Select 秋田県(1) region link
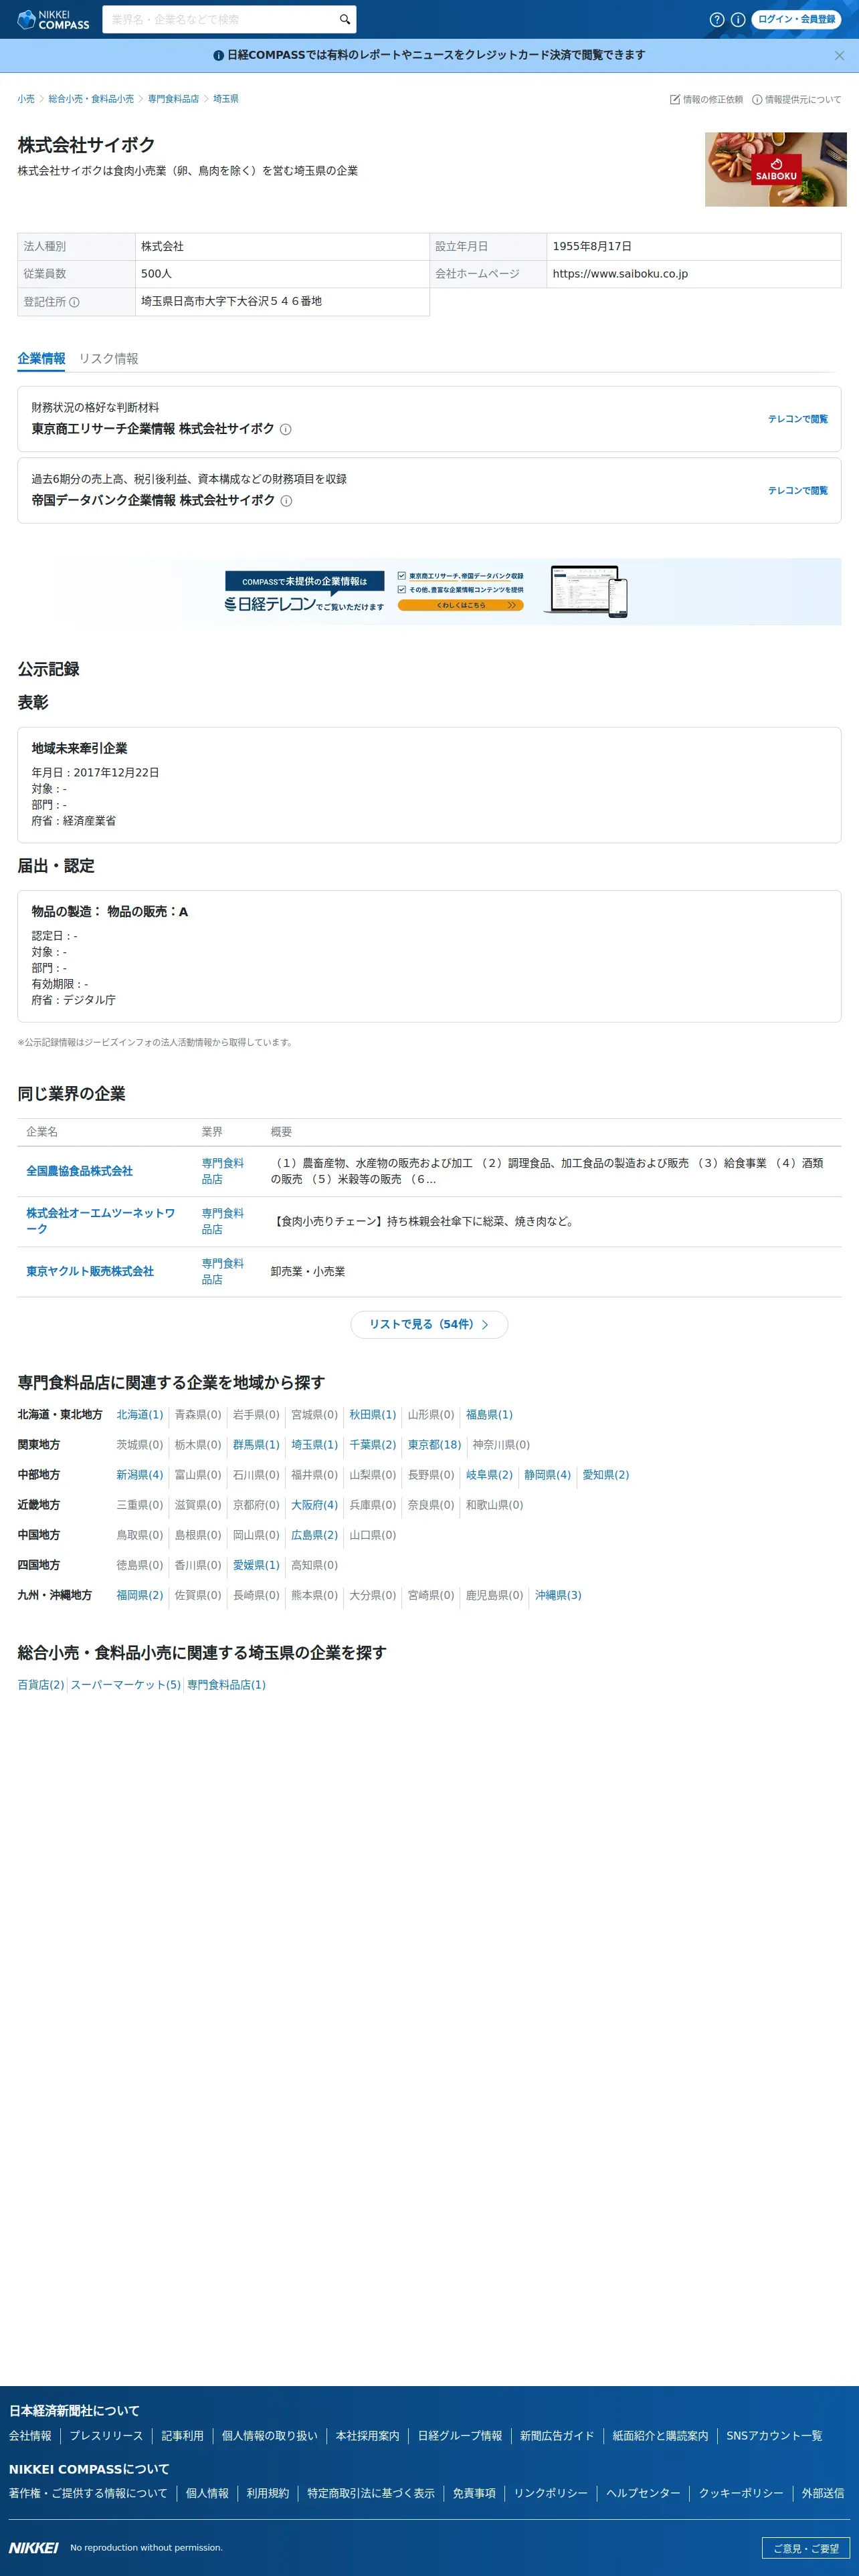Image resolution: width=859 pixels, height=2576 pixels. (x=372, y=1415)
